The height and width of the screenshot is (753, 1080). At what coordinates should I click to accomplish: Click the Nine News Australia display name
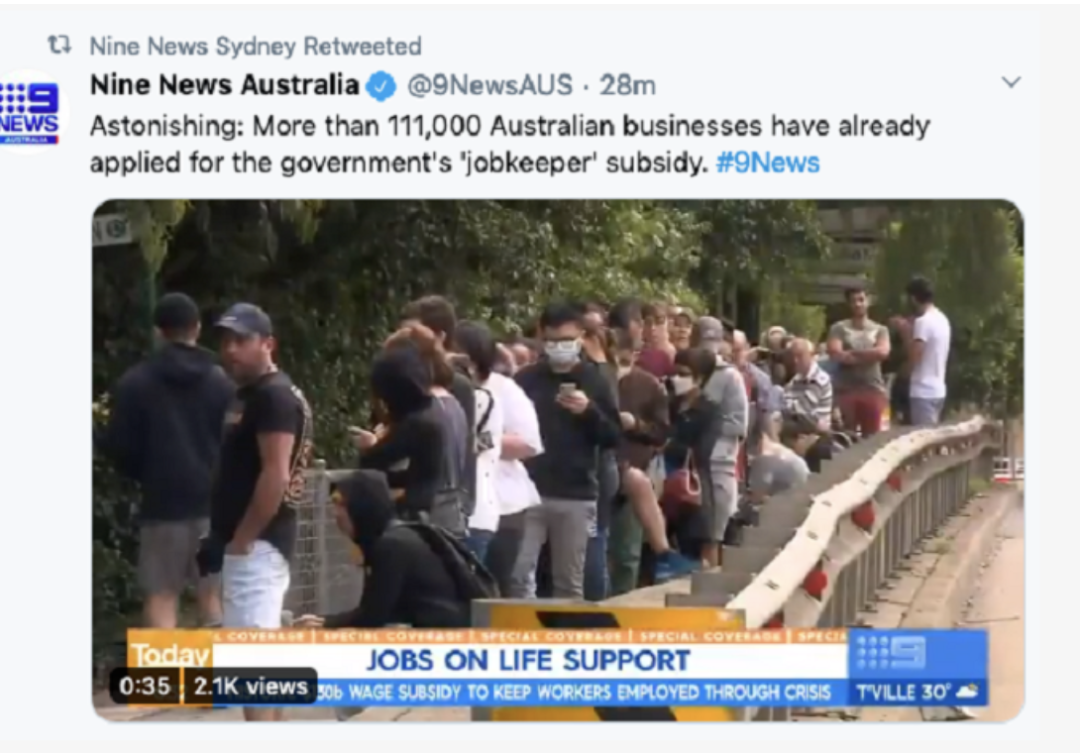pyautogui.click(x=225, y=85)
